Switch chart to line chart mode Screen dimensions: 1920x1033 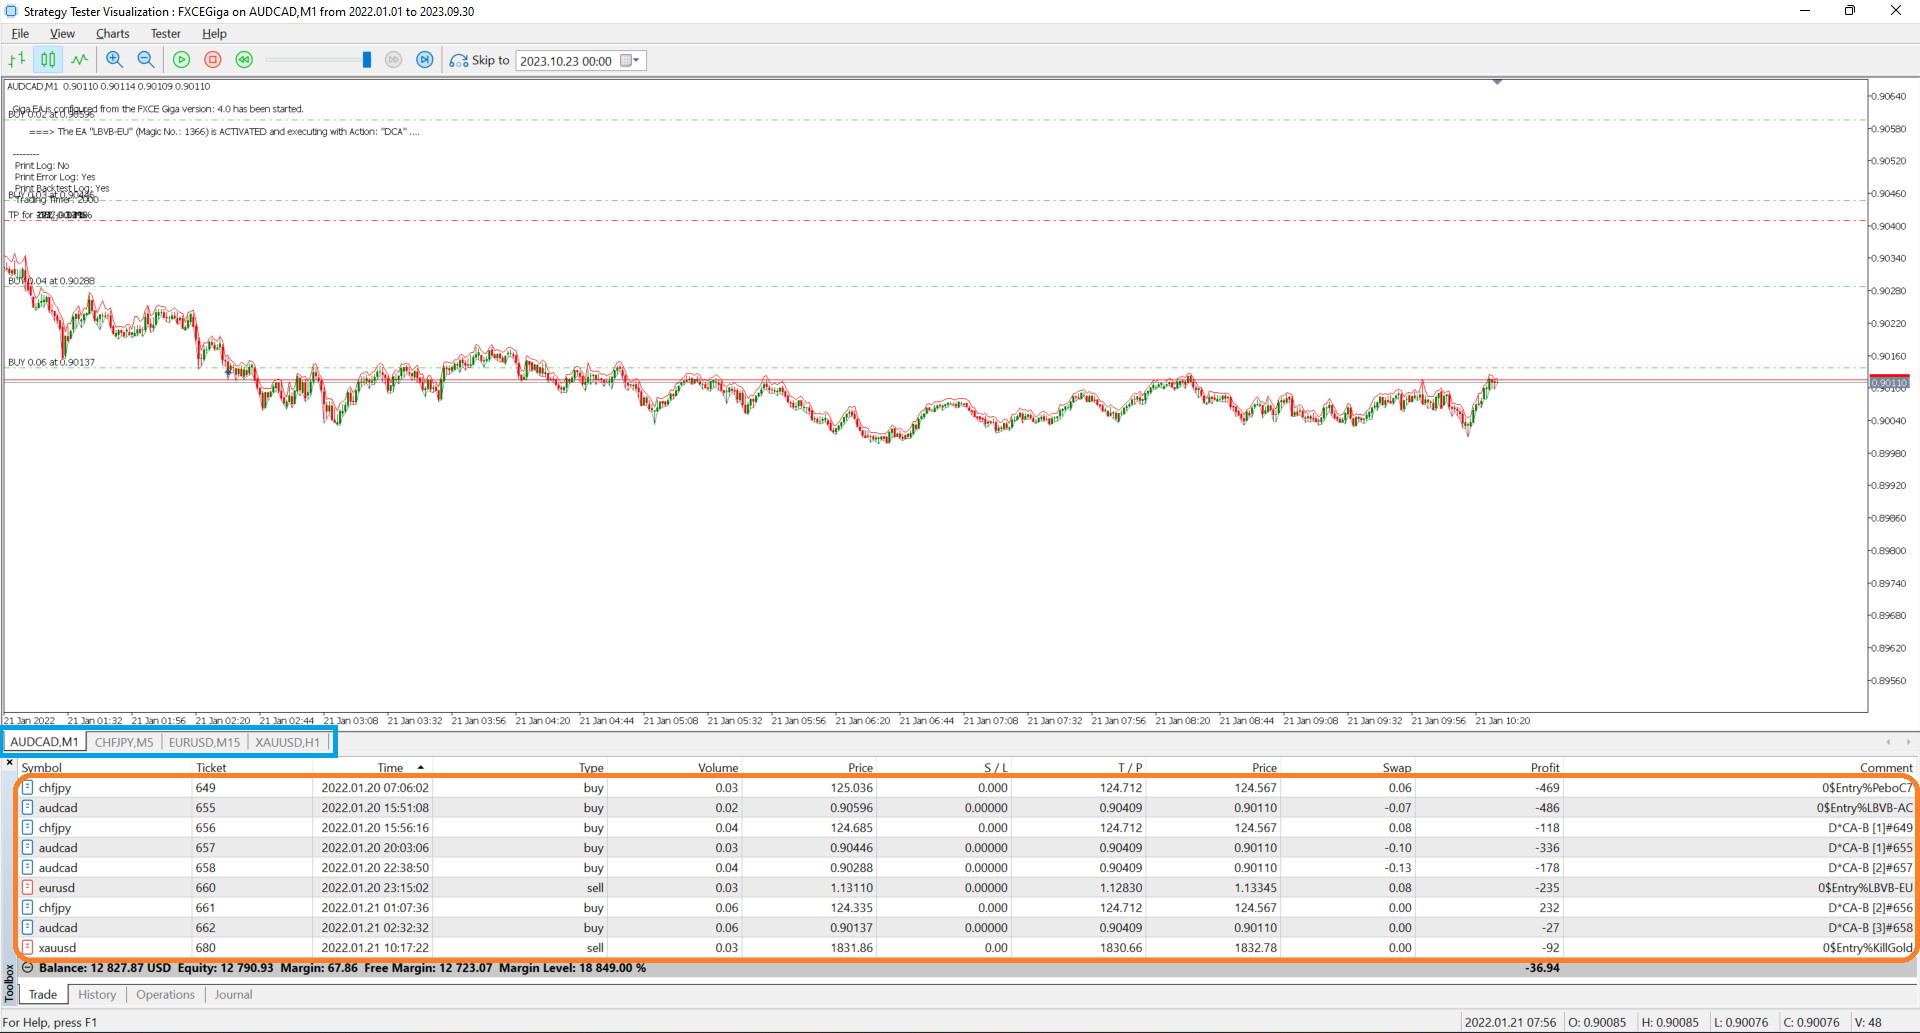(x=79, y=60)
